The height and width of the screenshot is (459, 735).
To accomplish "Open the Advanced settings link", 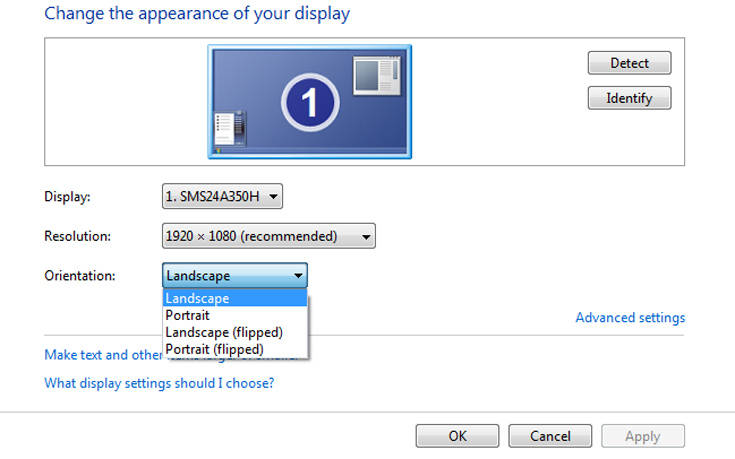I will pos(630,317).
